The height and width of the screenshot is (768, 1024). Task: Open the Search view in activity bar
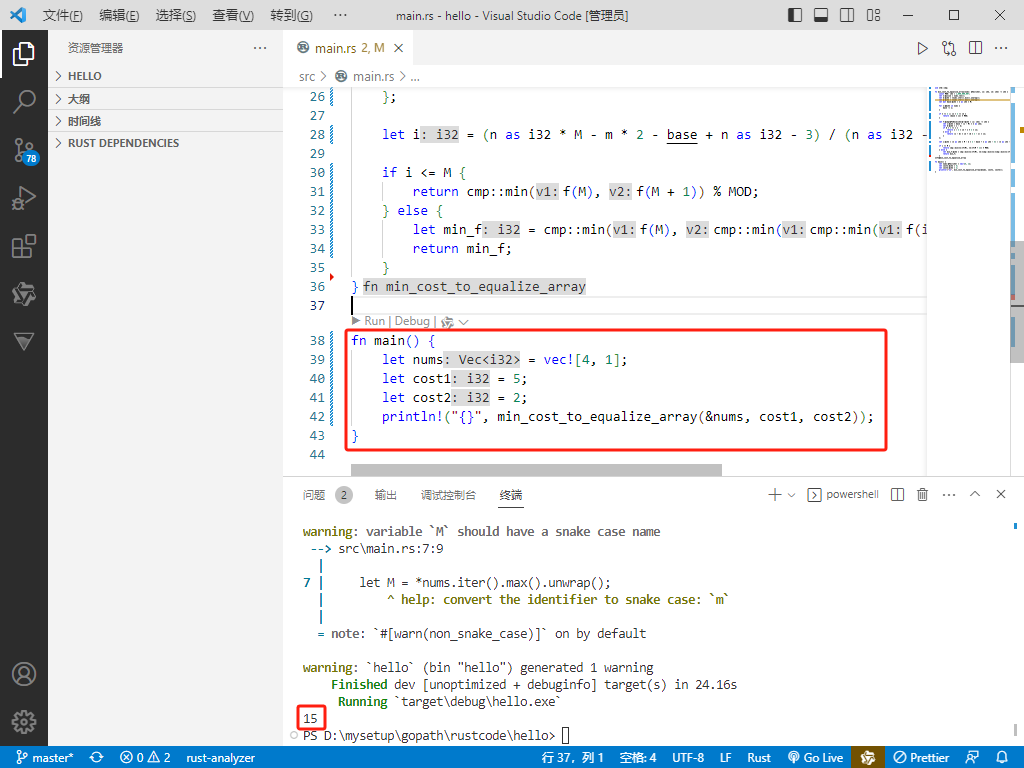pos(24,102)
